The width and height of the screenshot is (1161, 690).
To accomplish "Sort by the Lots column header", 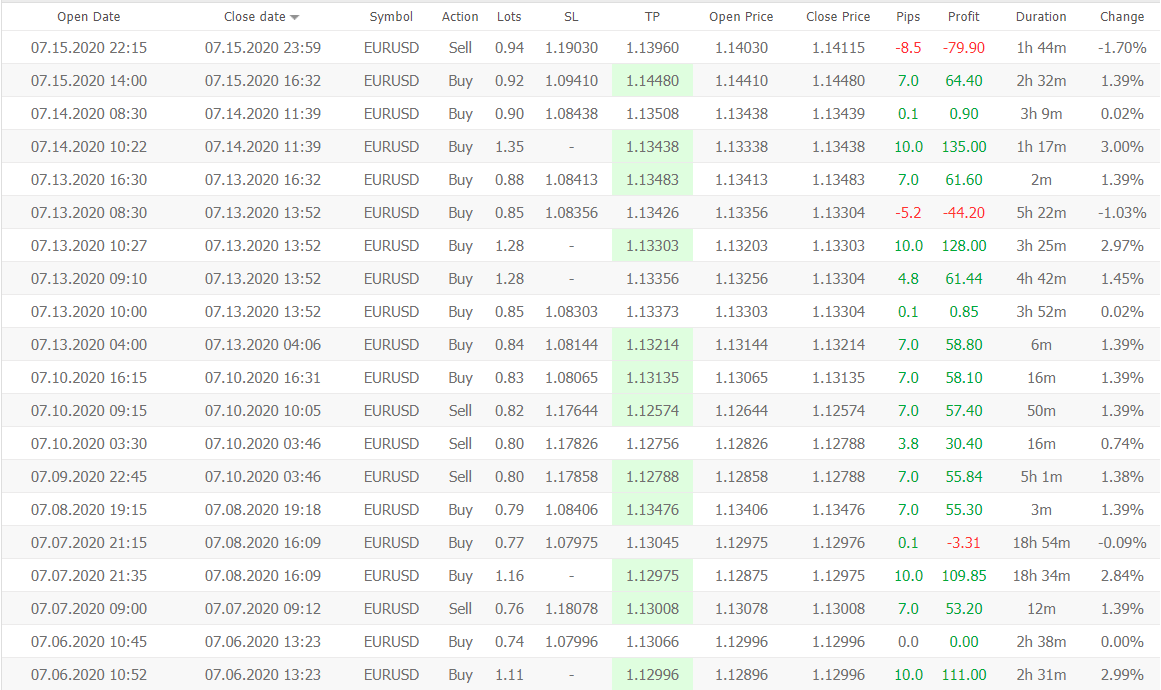I will coord(509,16).
